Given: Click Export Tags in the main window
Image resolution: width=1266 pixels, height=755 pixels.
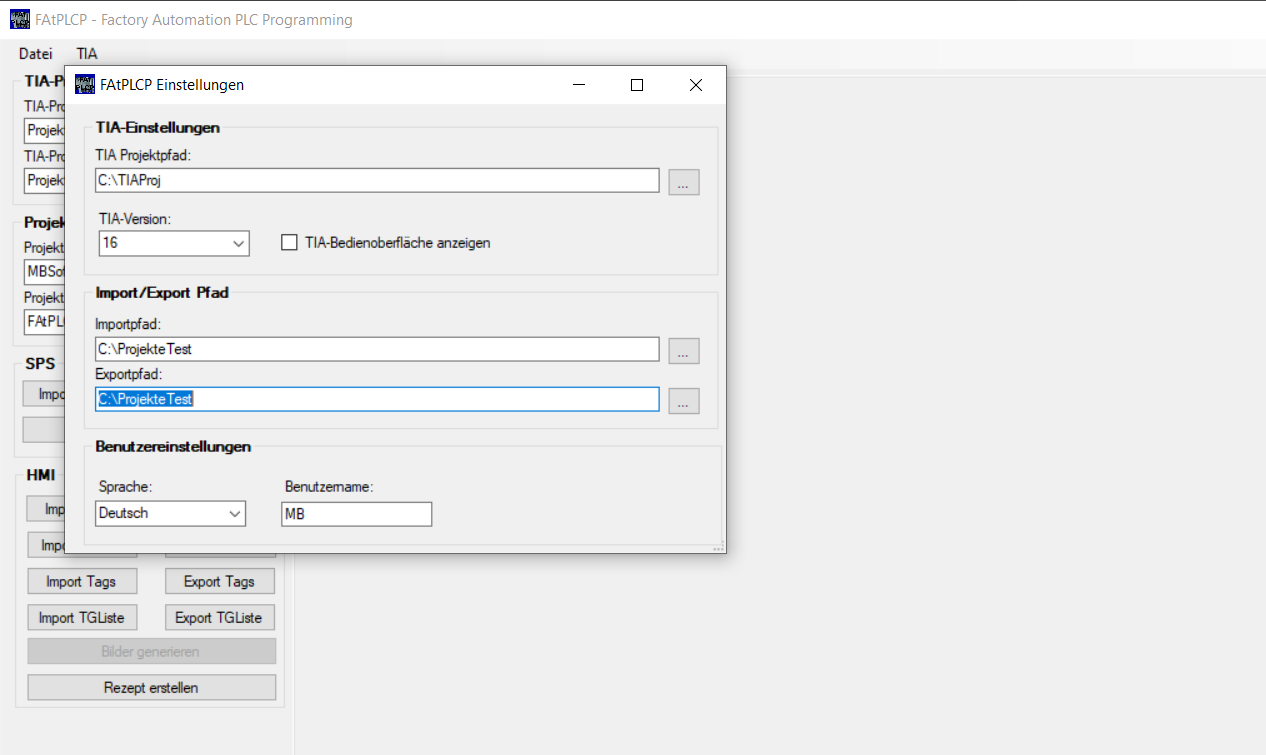Looking at the screenshot, I should (x=220, y=582).
